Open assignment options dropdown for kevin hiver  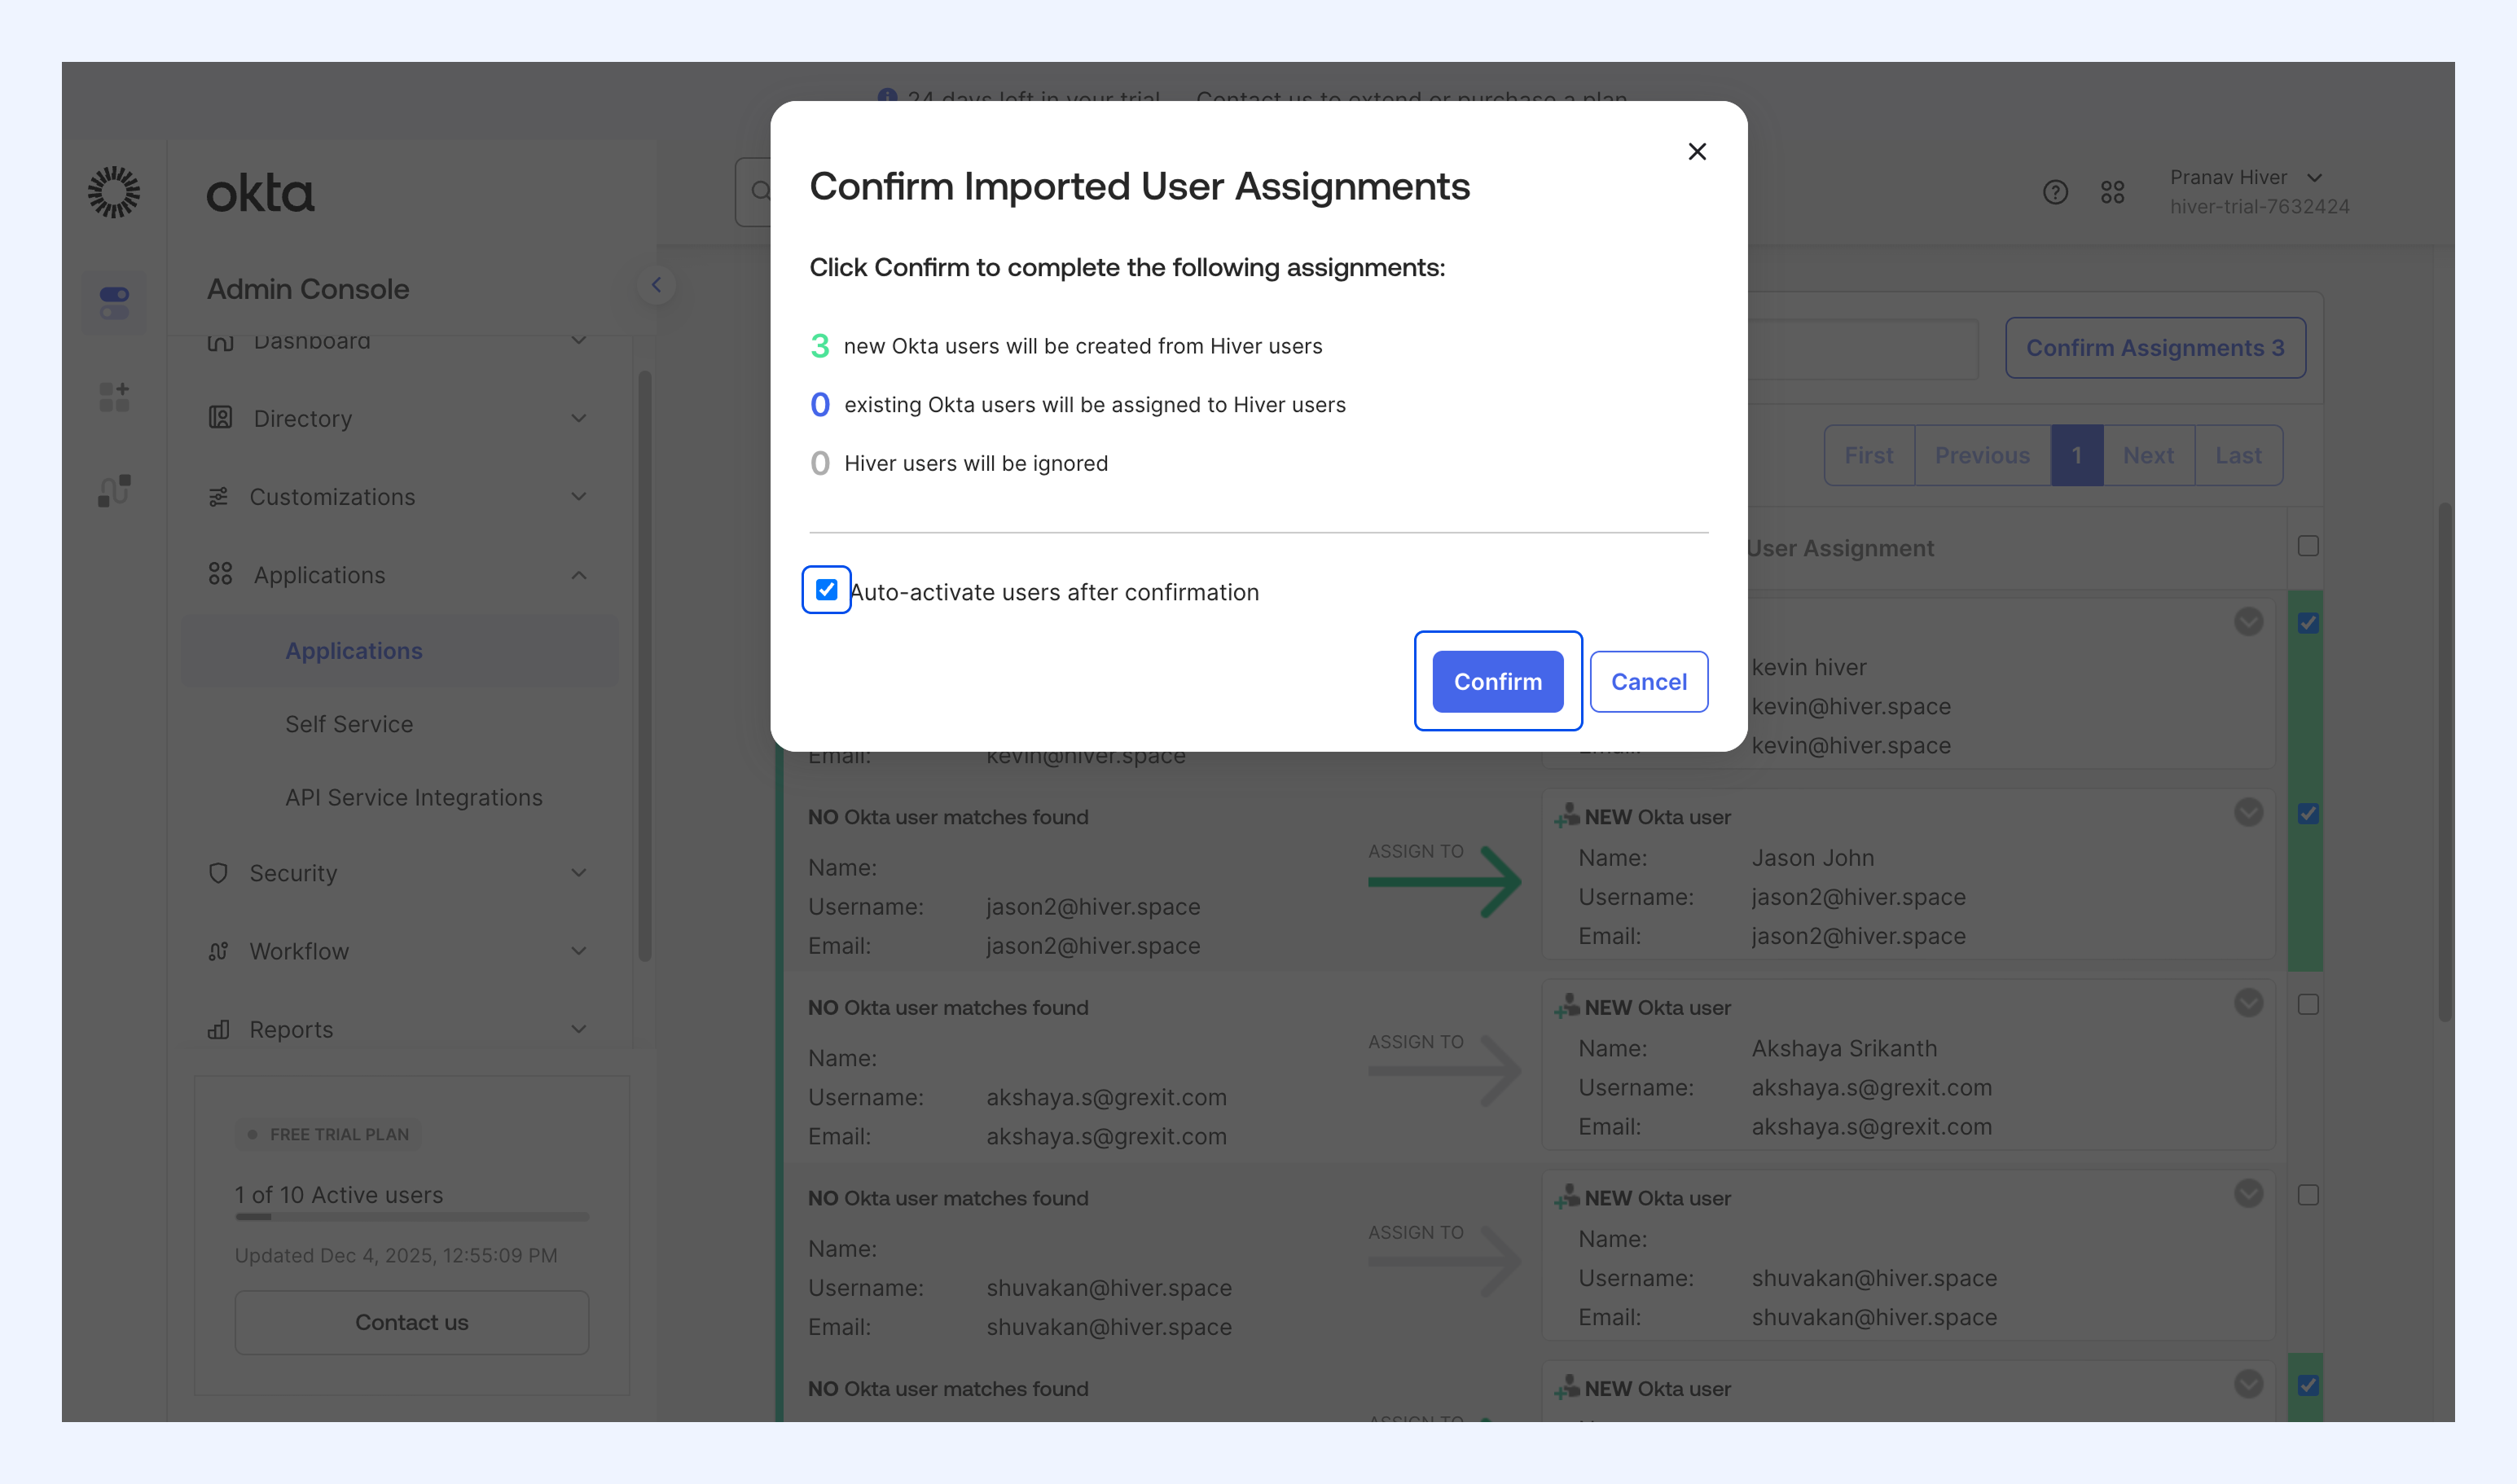click(2249, 622)
